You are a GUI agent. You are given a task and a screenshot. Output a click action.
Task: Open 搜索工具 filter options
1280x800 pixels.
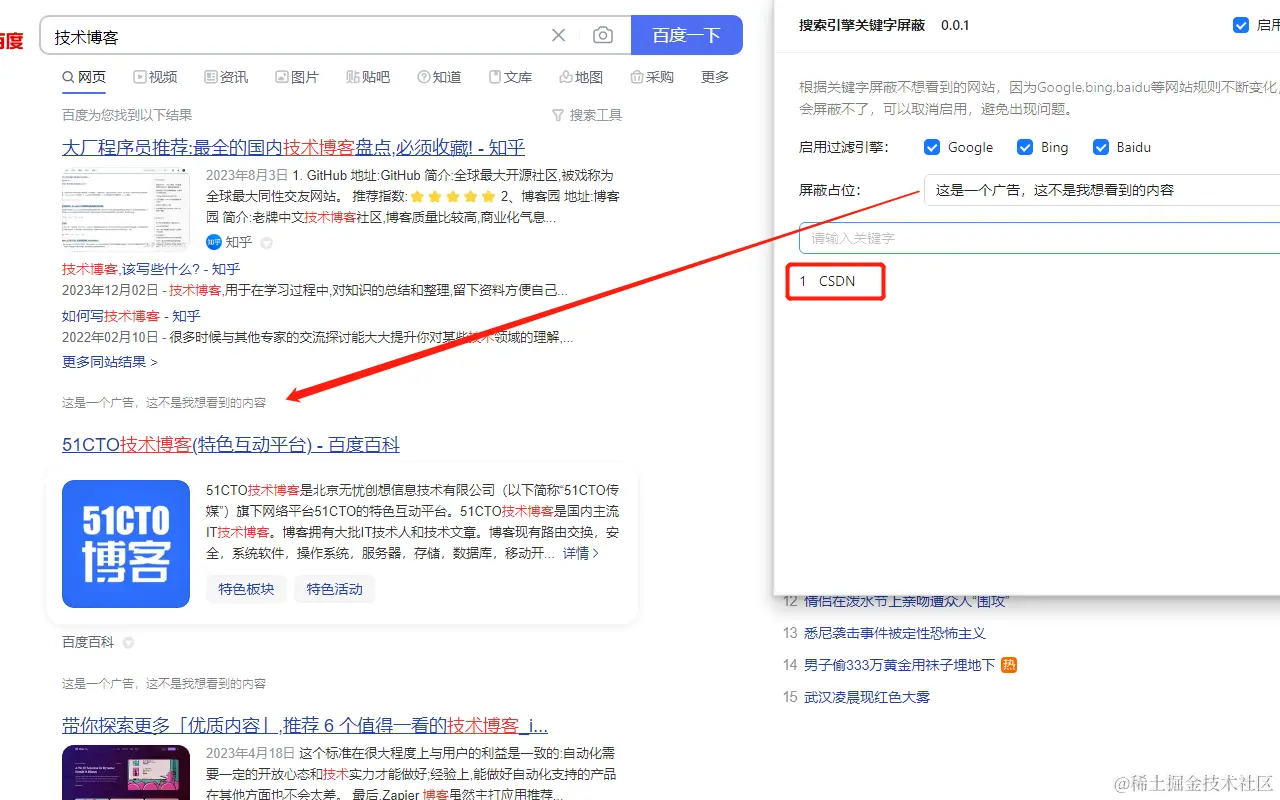(x=587, y=115)
